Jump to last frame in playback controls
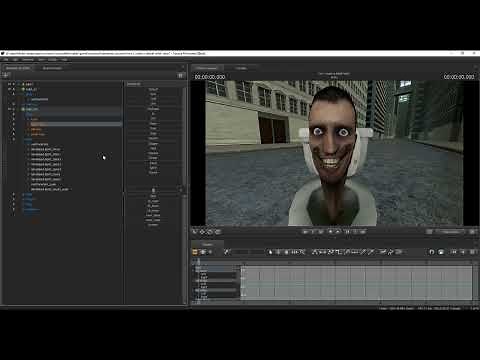 [x=363, y=231]
